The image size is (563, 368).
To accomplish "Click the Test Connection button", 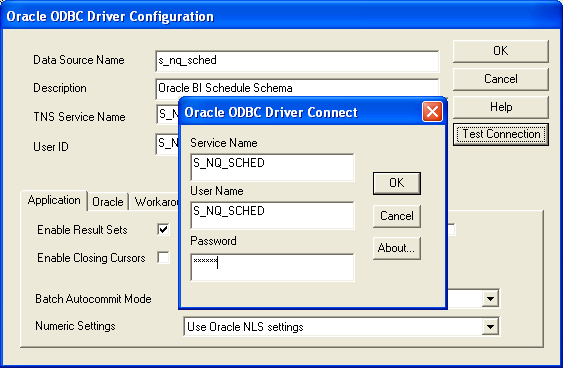I will 501,134.
